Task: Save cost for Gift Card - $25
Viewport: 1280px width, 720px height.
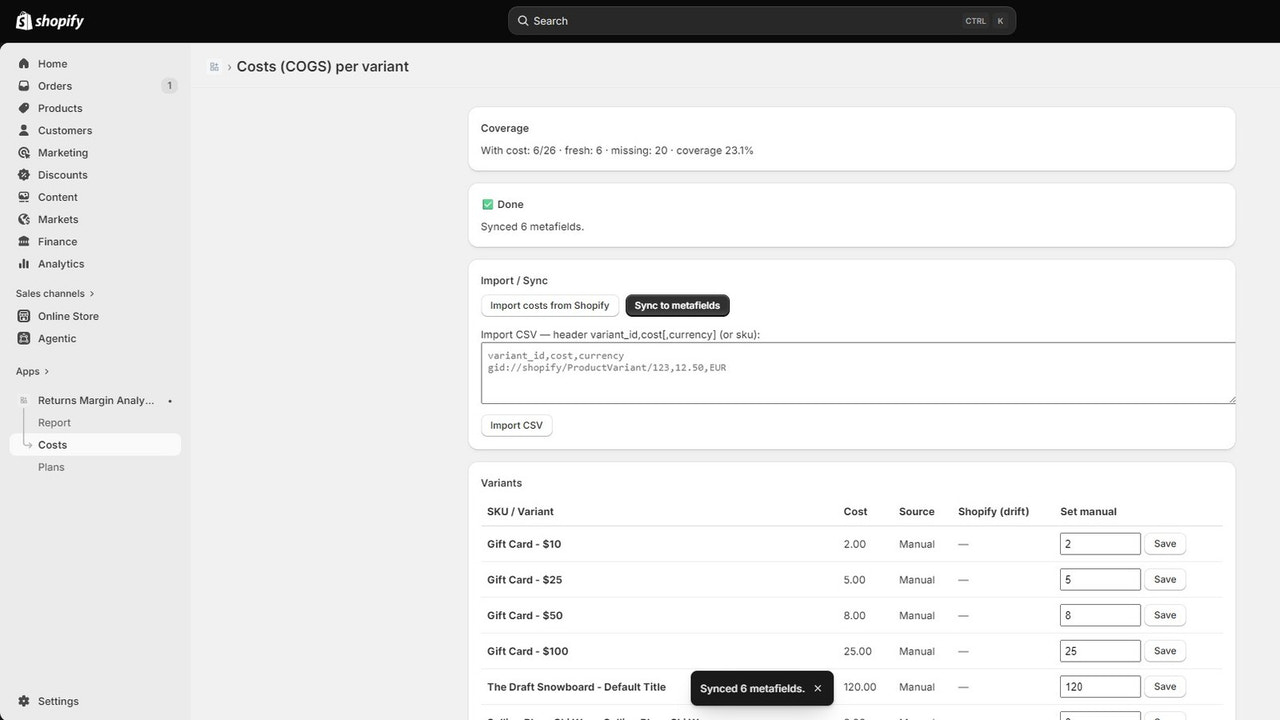Action: point(1165,579)
